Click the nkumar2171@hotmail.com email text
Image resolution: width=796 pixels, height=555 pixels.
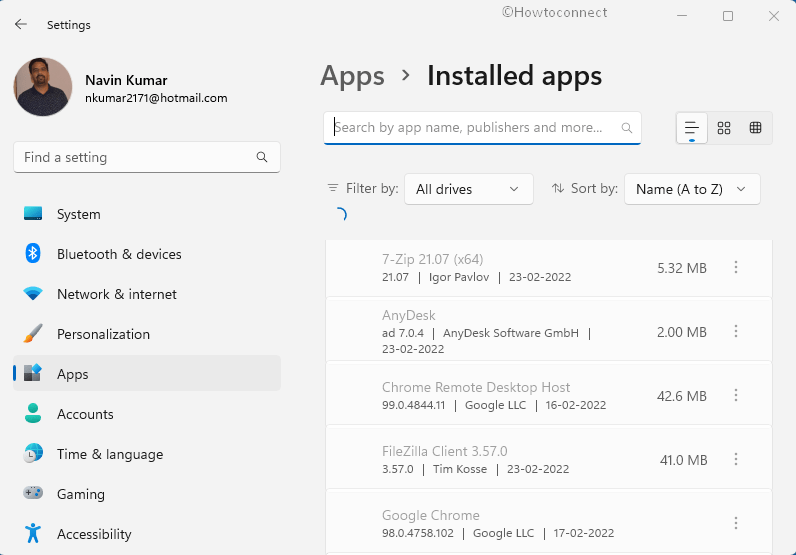point(156,98)
